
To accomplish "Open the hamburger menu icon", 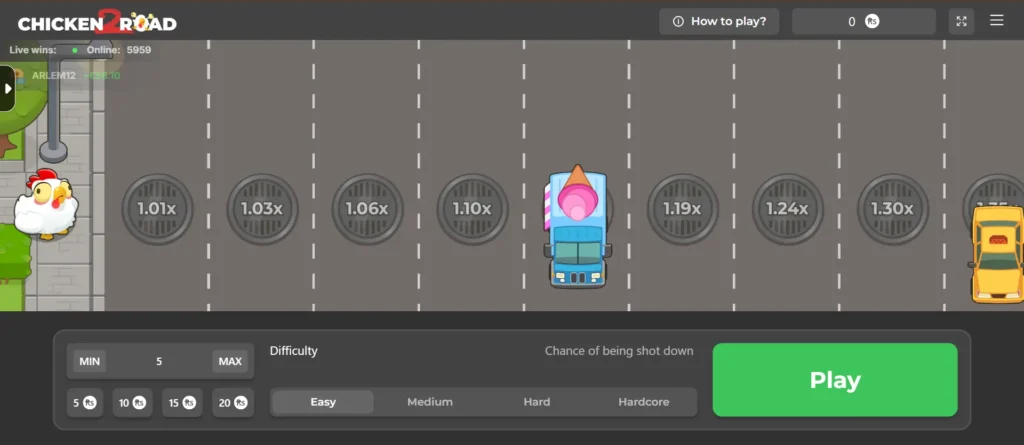I will 997,21.
